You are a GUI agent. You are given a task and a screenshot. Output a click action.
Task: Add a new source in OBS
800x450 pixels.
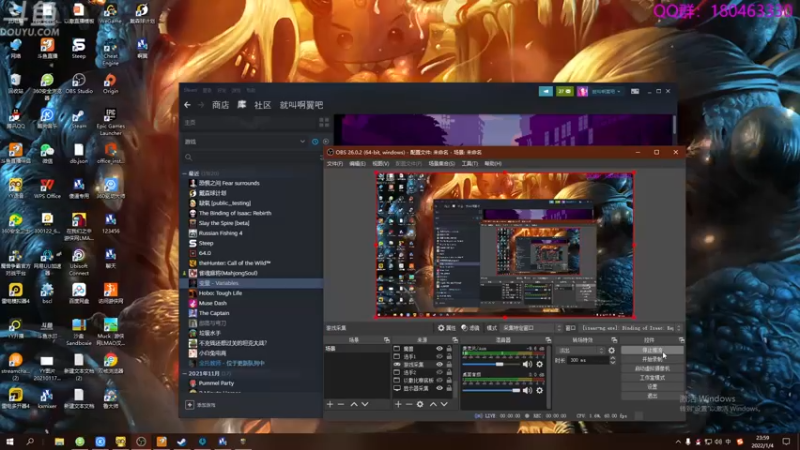tap(398, 404)
